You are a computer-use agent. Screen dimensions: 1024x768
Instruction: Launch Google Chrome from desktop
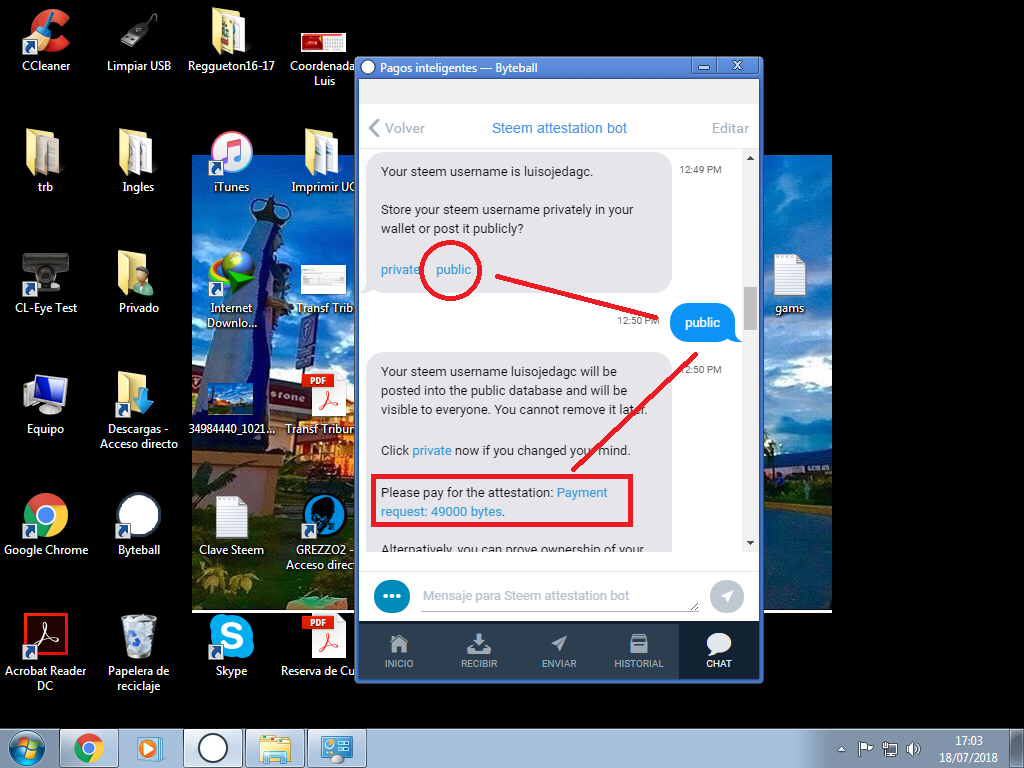pyautogui.click(x=46, y=524)
